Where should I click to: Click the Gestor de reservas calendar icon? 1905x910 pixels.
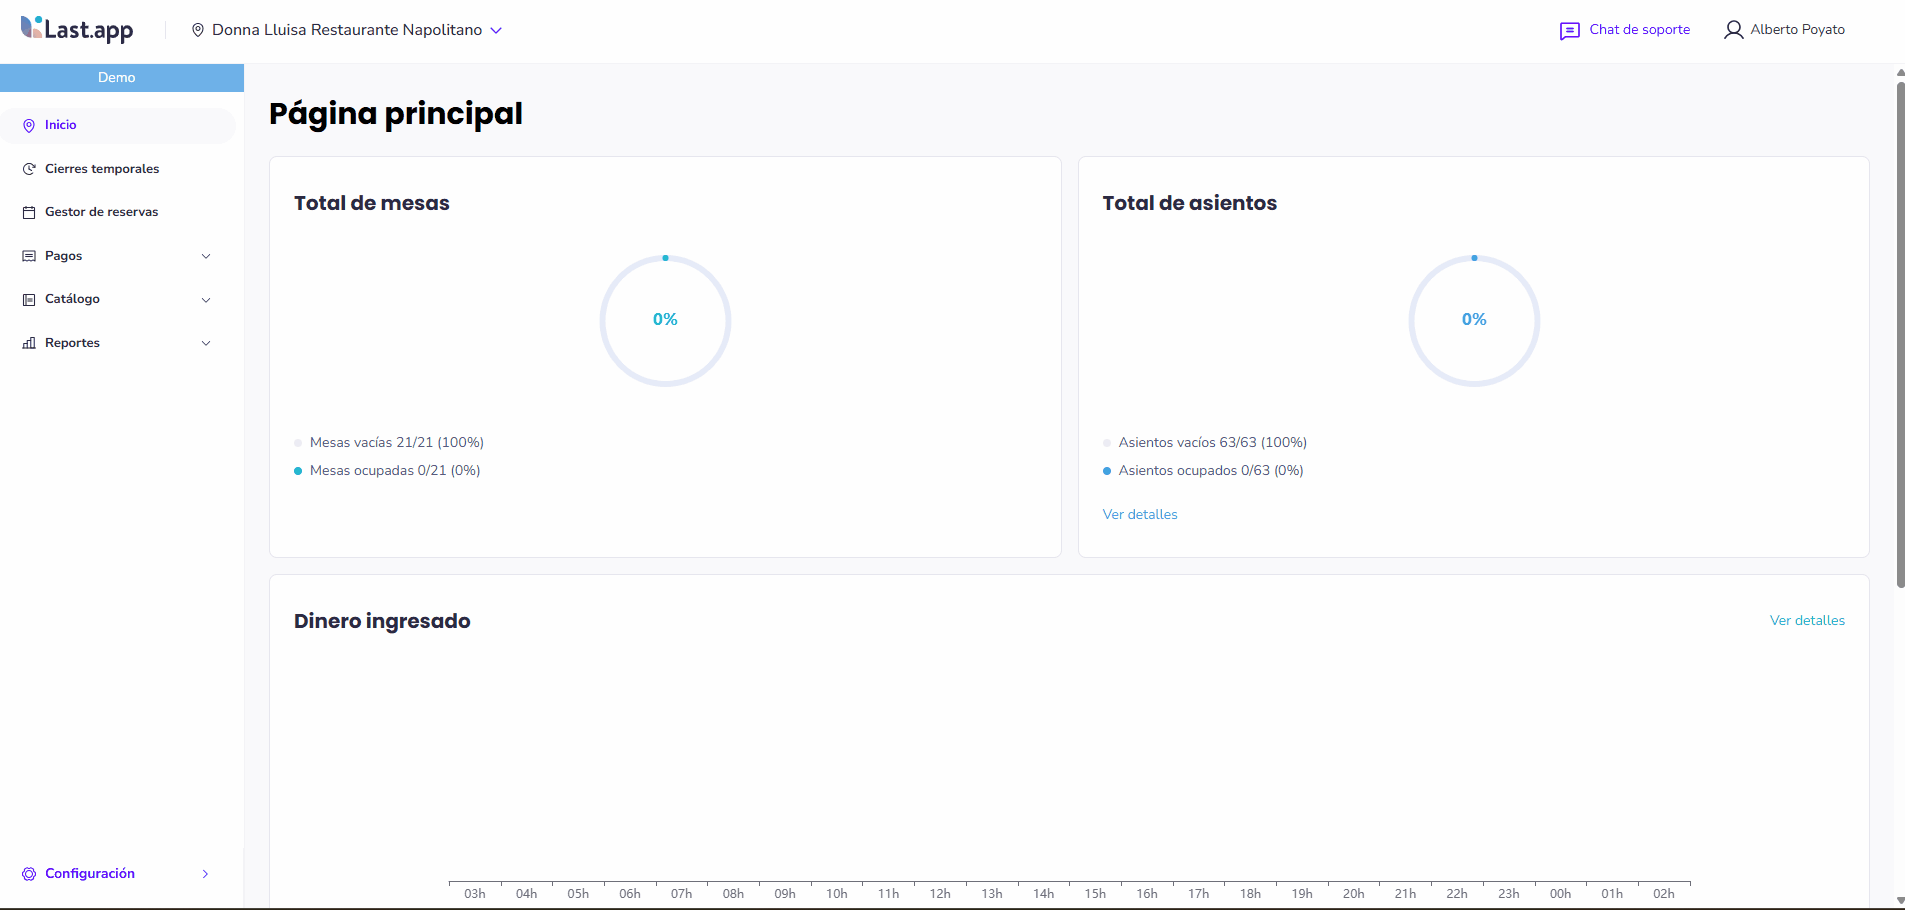pyautogui.click(x=29, y=213)
